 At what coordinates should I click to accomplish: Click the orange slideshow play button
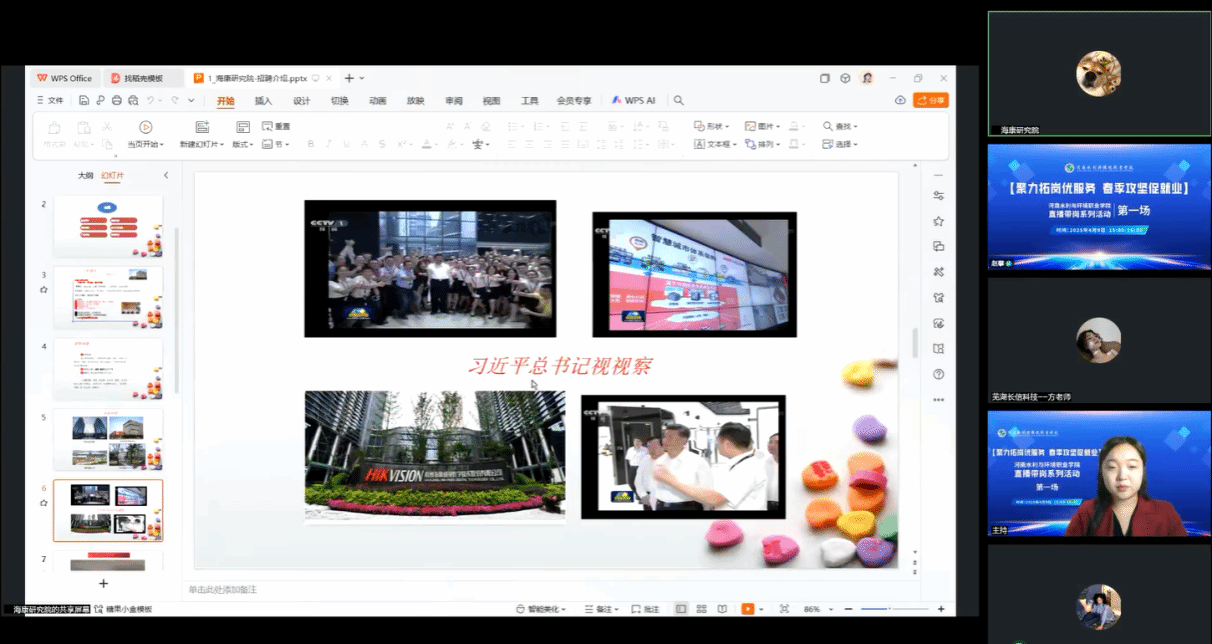click(x=747, y=609)
